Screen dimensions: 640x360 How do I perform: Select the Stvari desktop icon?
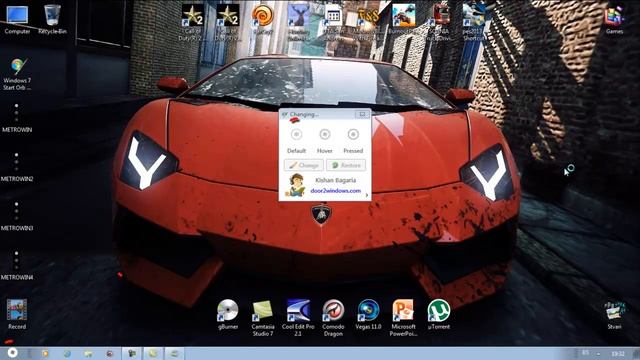pyautogui.click(x=614, y=315)
